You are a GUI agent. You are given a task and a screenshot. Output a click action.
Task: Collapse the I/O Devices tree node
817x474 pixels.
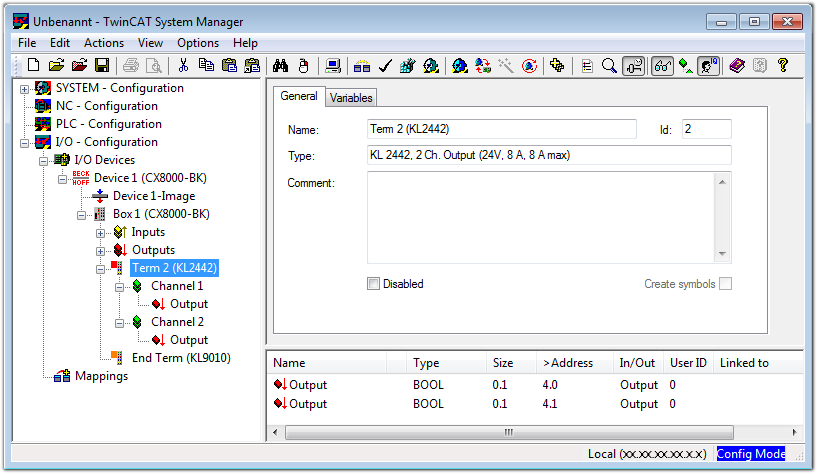(x=43, y=161)
